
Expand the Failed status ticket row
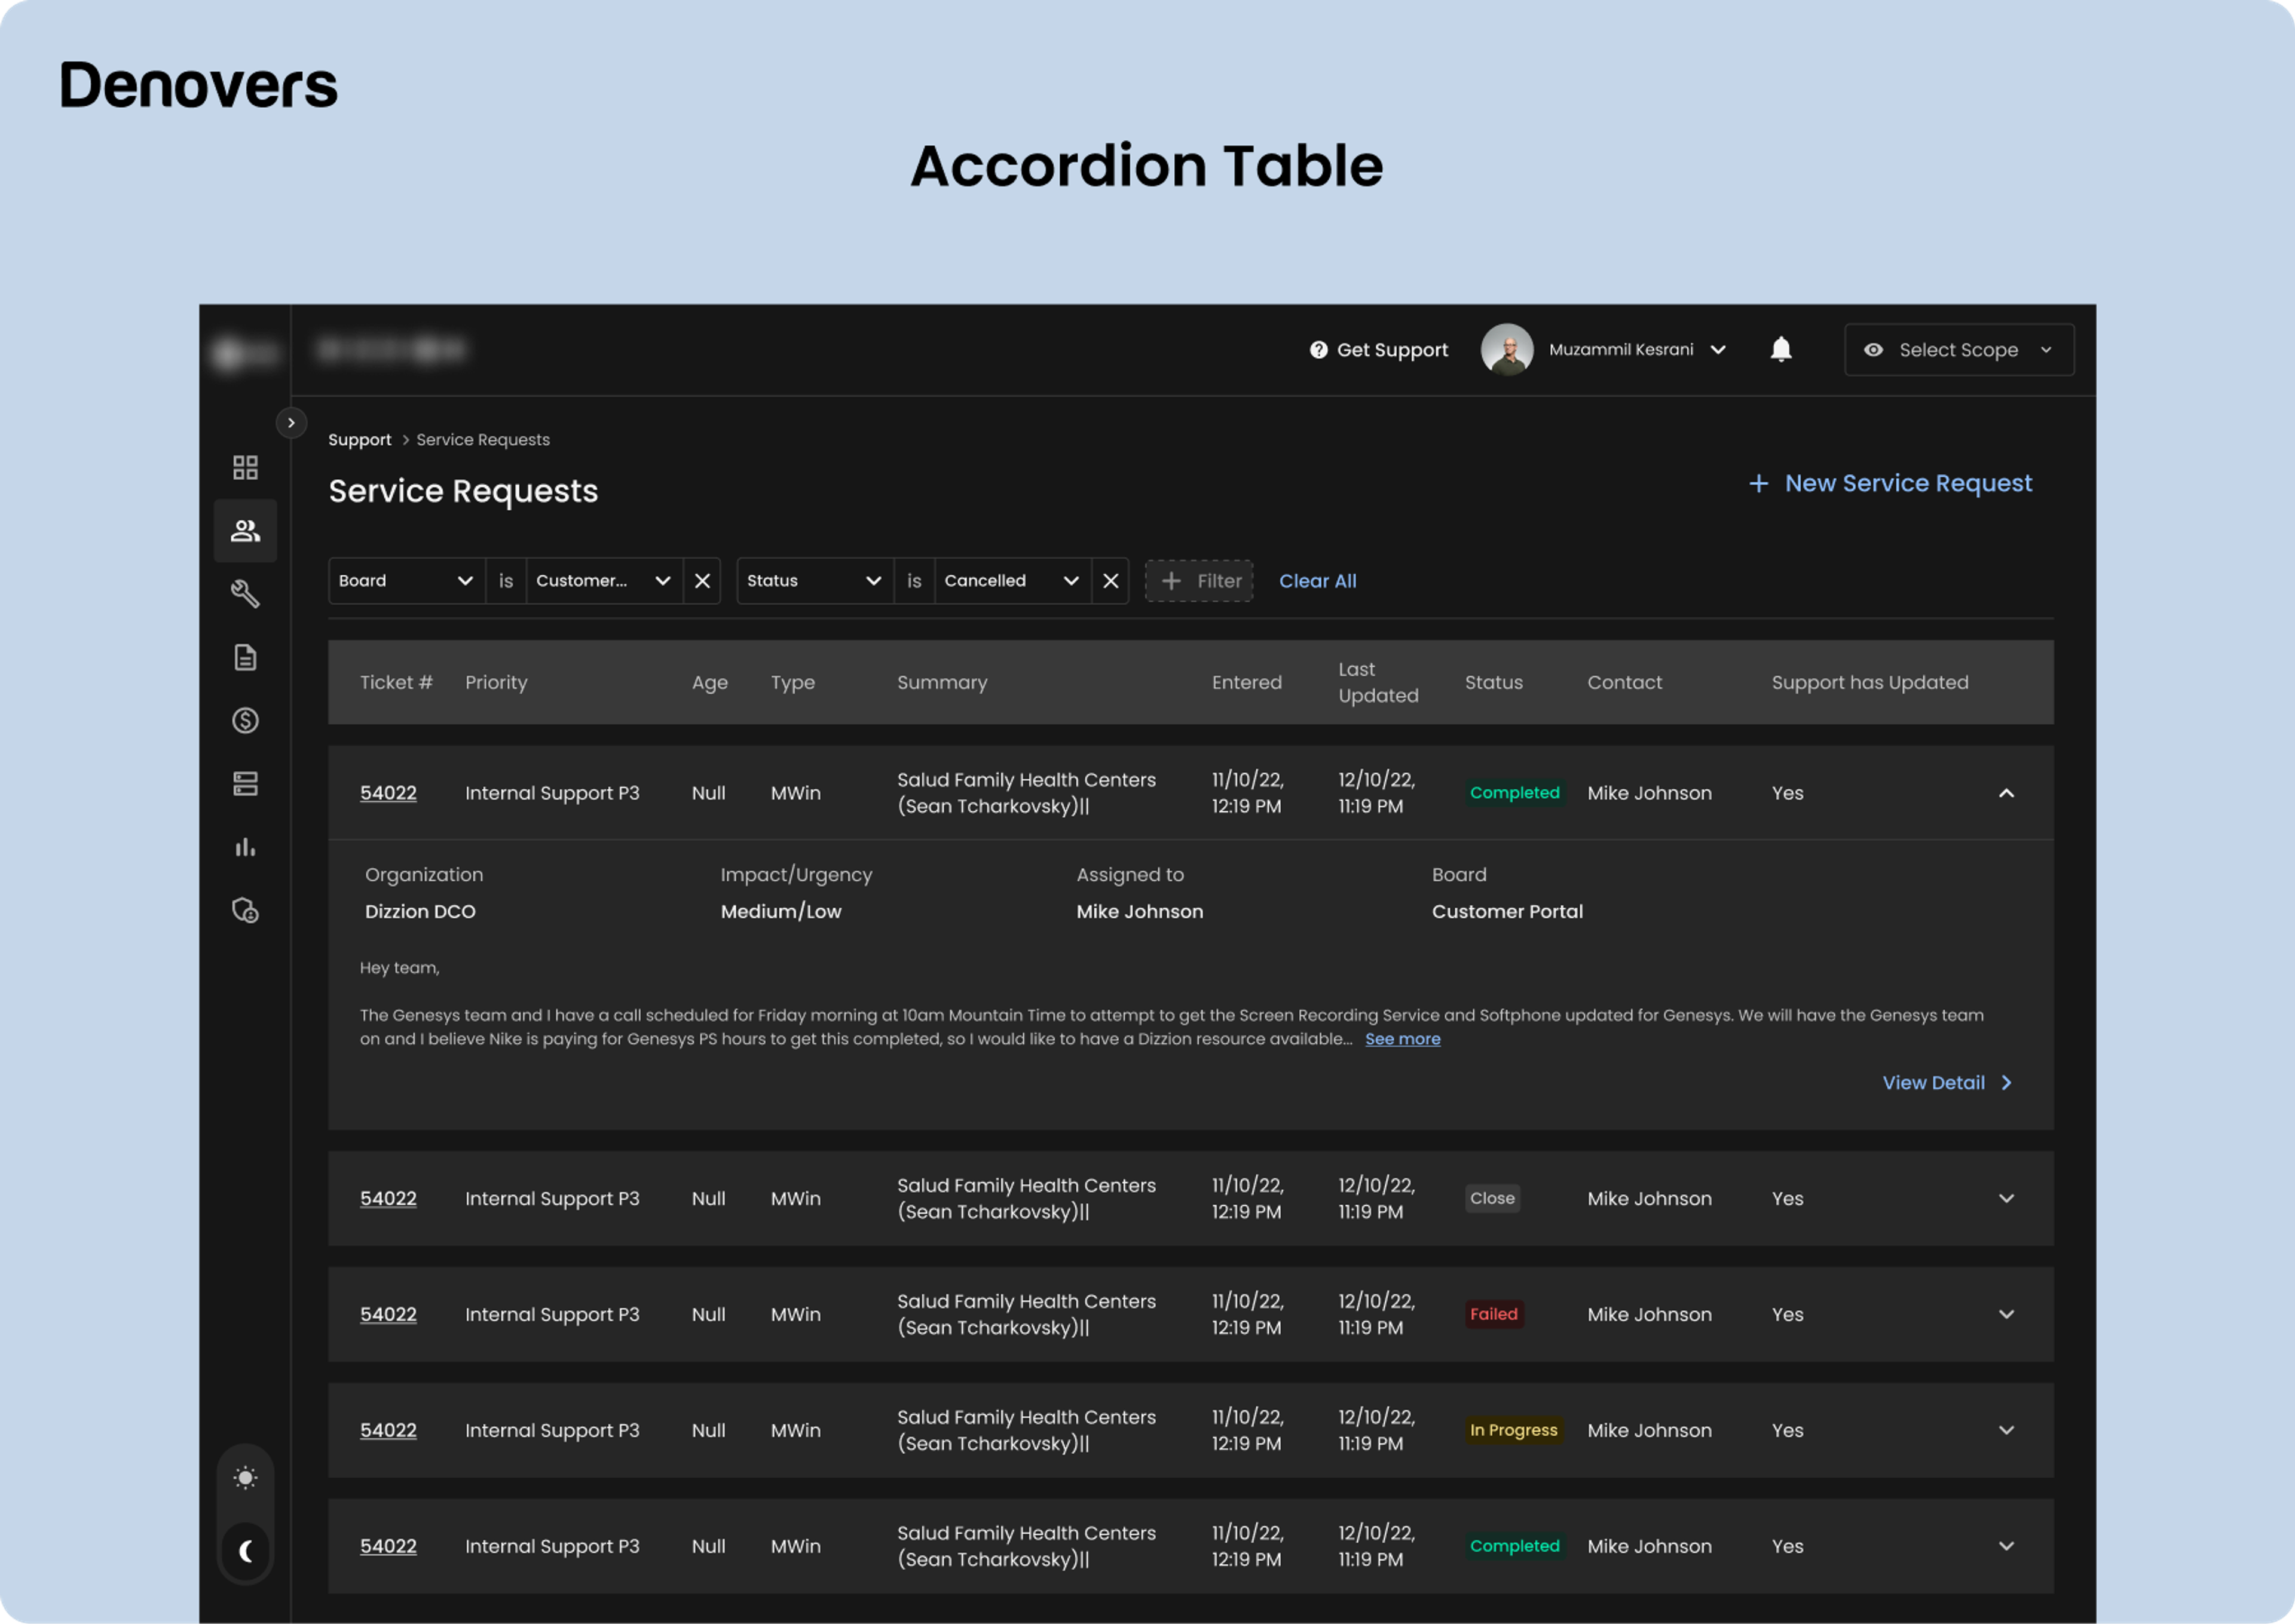coord(2006,1314)
